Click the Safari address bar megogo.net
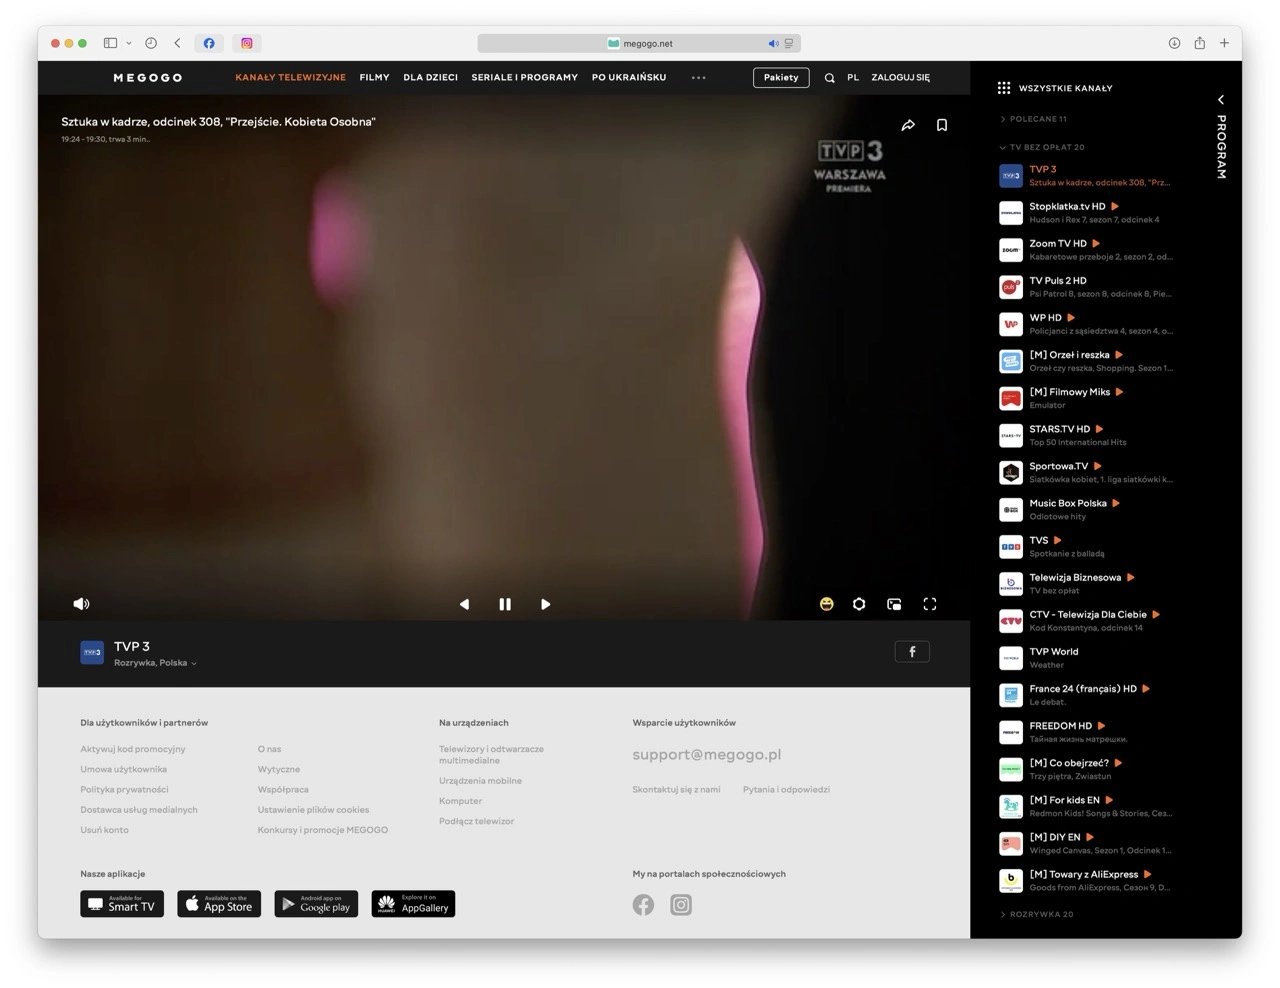The height and width of the screenshot is (988, 1280). point(640,43)
